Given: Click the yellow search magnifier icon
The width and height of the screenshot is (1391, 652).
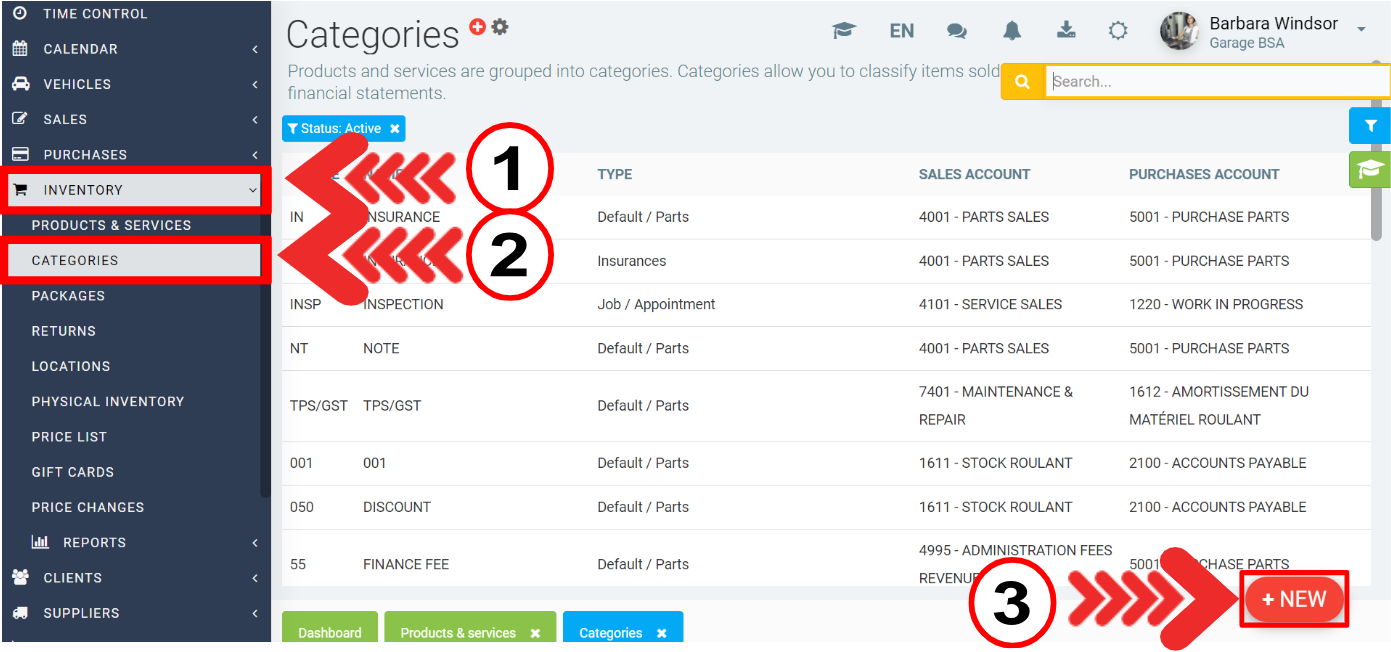Looking at the screenshot, I should coord(1022,82).
